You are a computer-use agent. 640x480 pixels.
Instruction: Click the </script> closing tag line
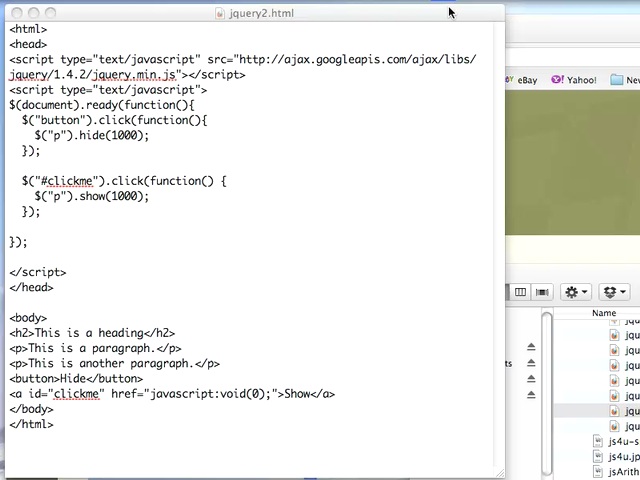38,272
